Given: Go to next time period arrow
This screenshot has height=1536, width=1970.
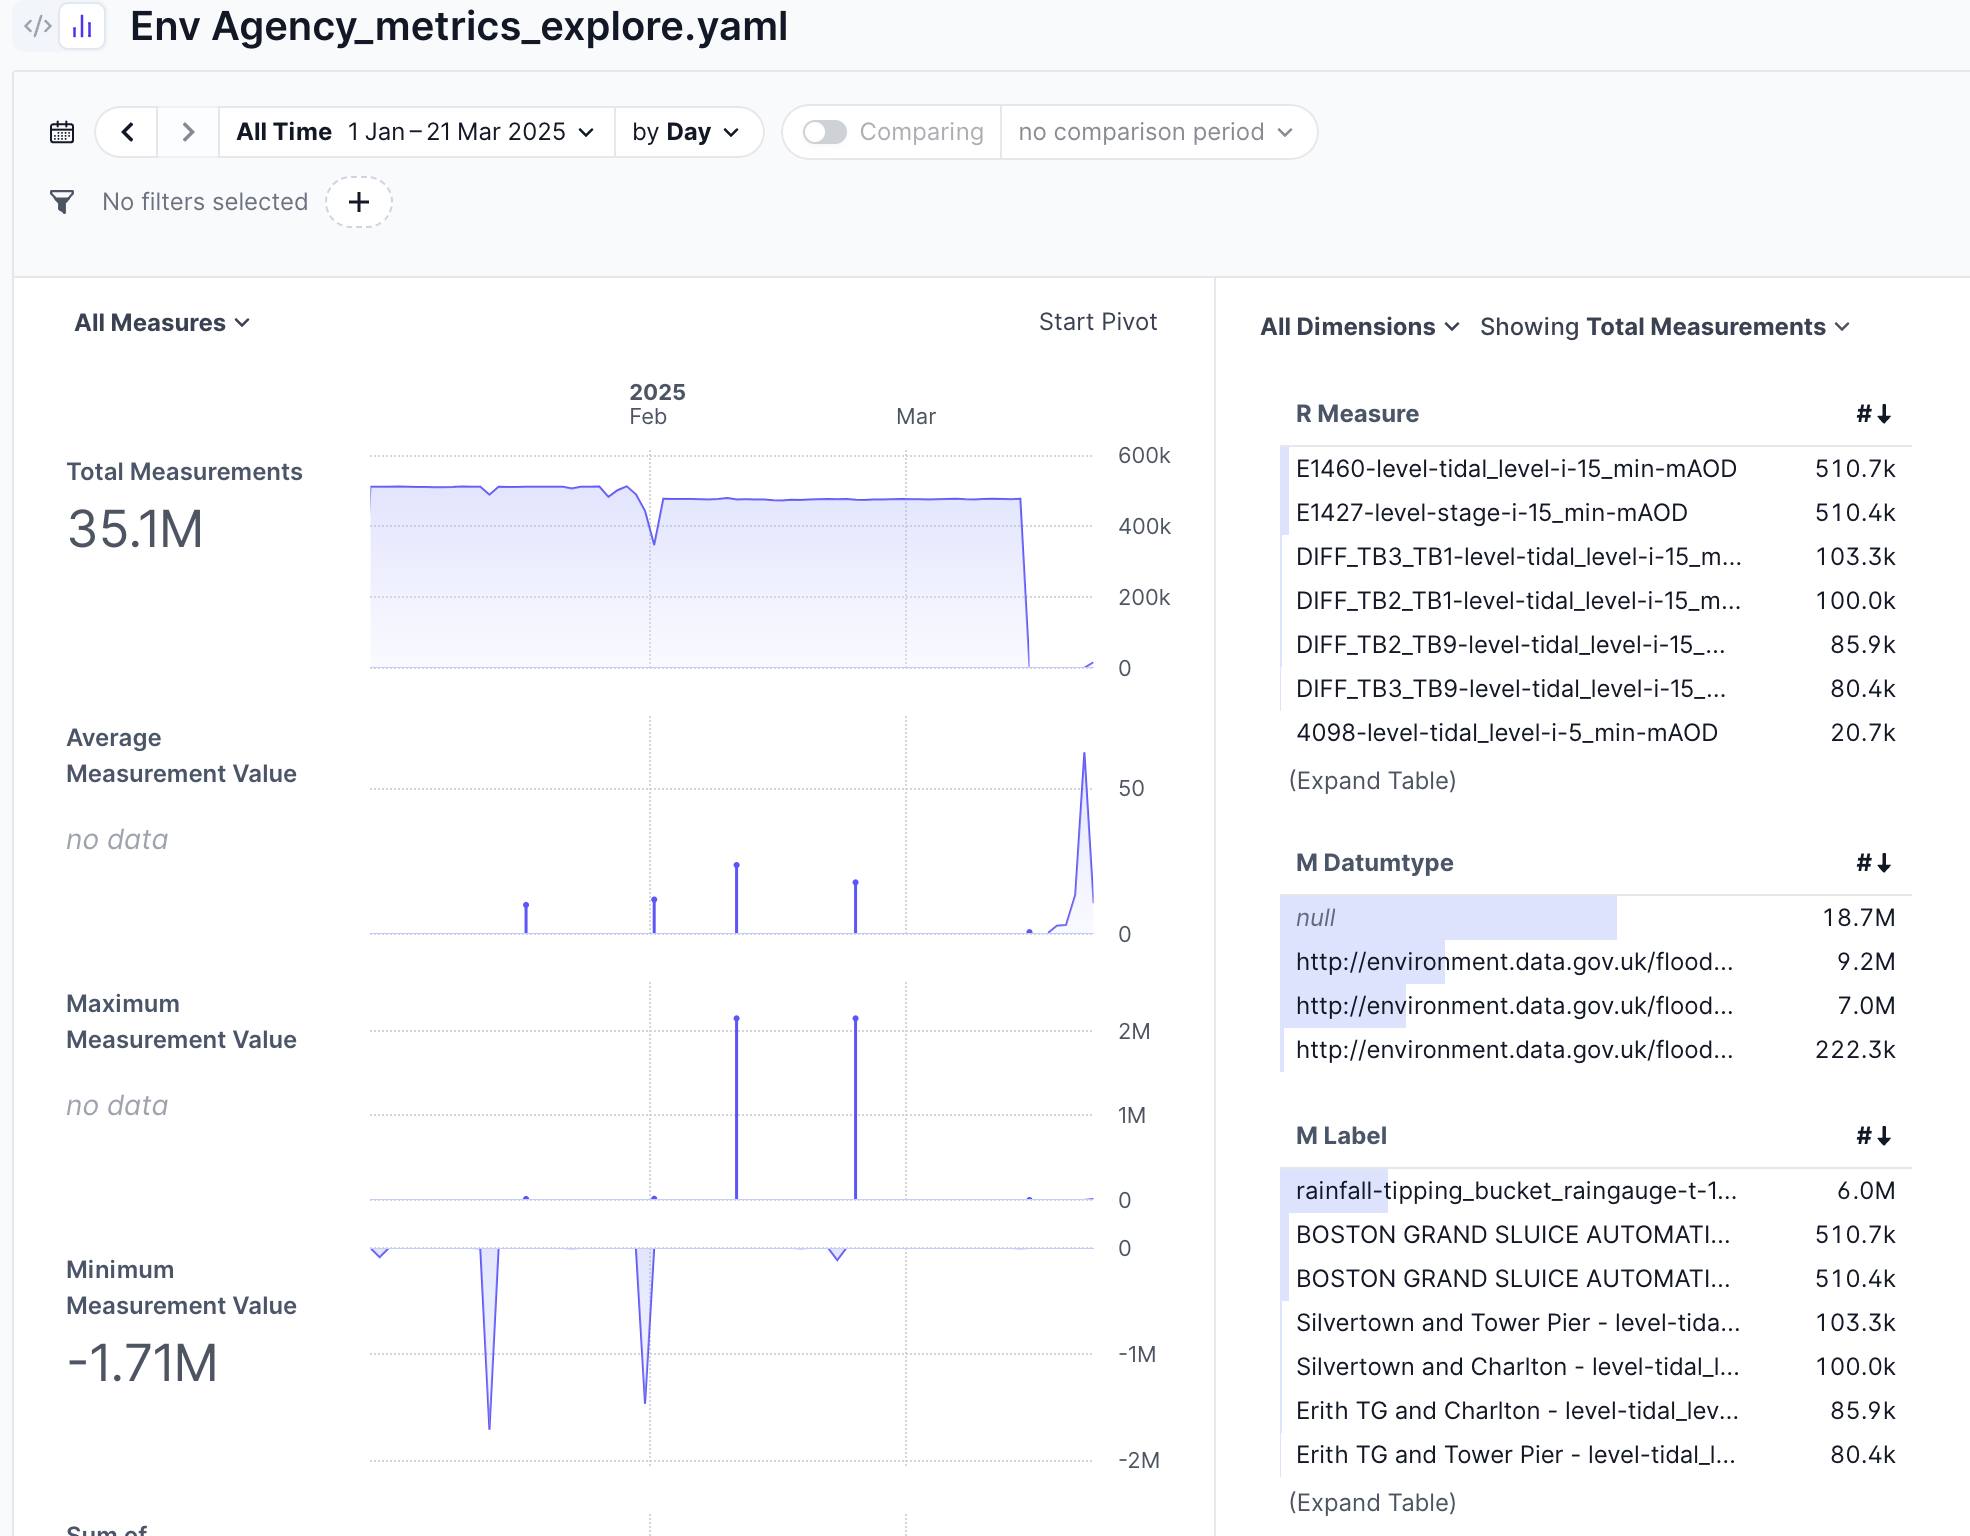Looking at the screenshot, I should tap(188, 132).
